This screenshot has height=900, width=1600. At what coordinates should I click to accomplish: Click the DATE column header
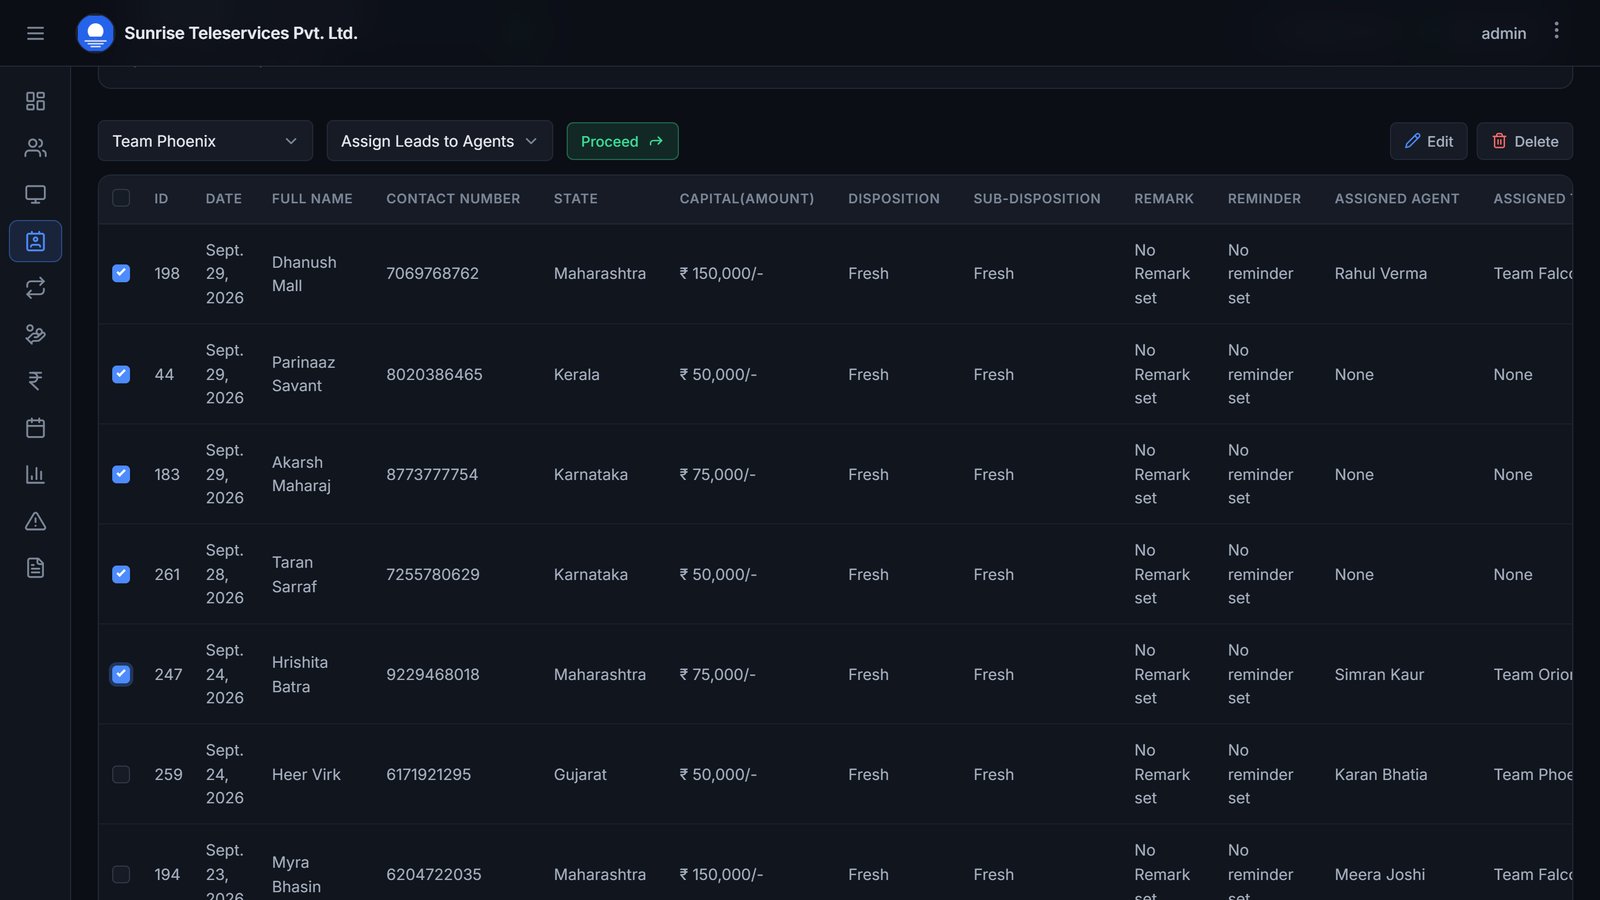pyautogui.click(x=224, y=199)
